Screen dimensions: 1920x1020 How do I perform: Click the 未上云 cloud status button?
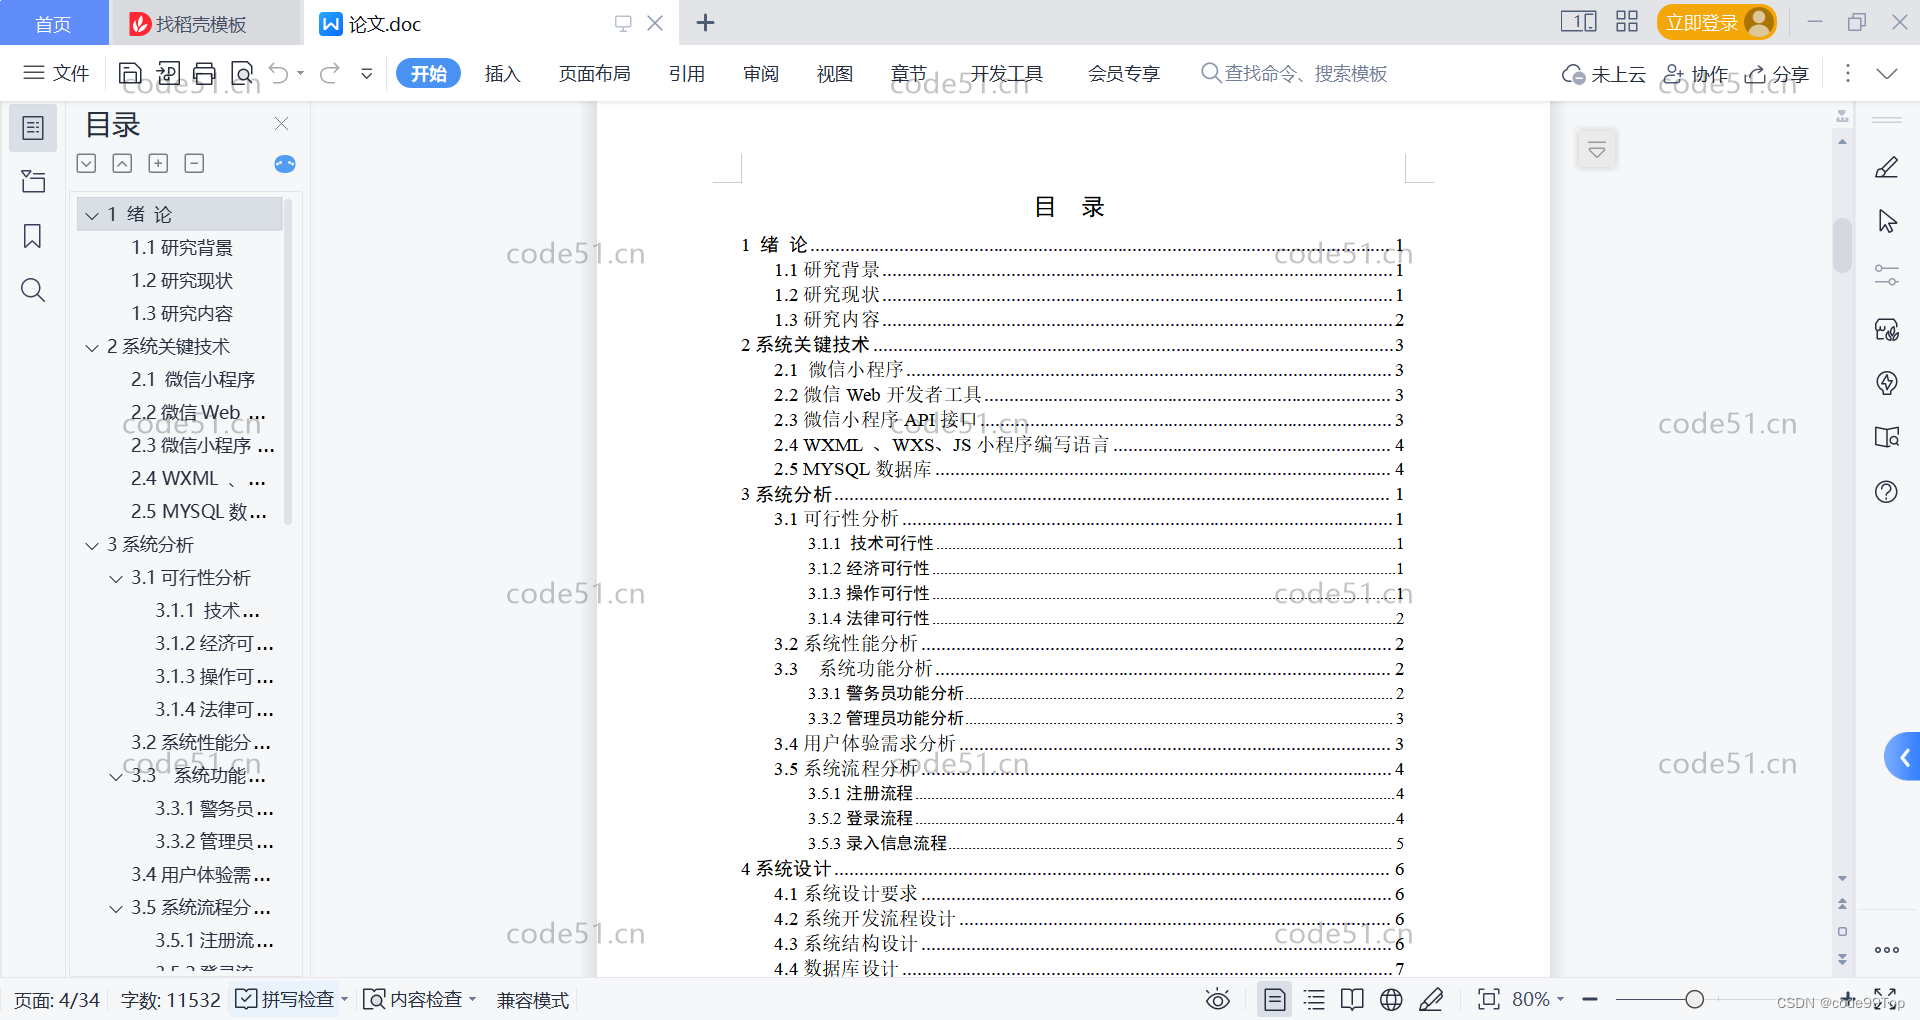tap(1603, 73)
